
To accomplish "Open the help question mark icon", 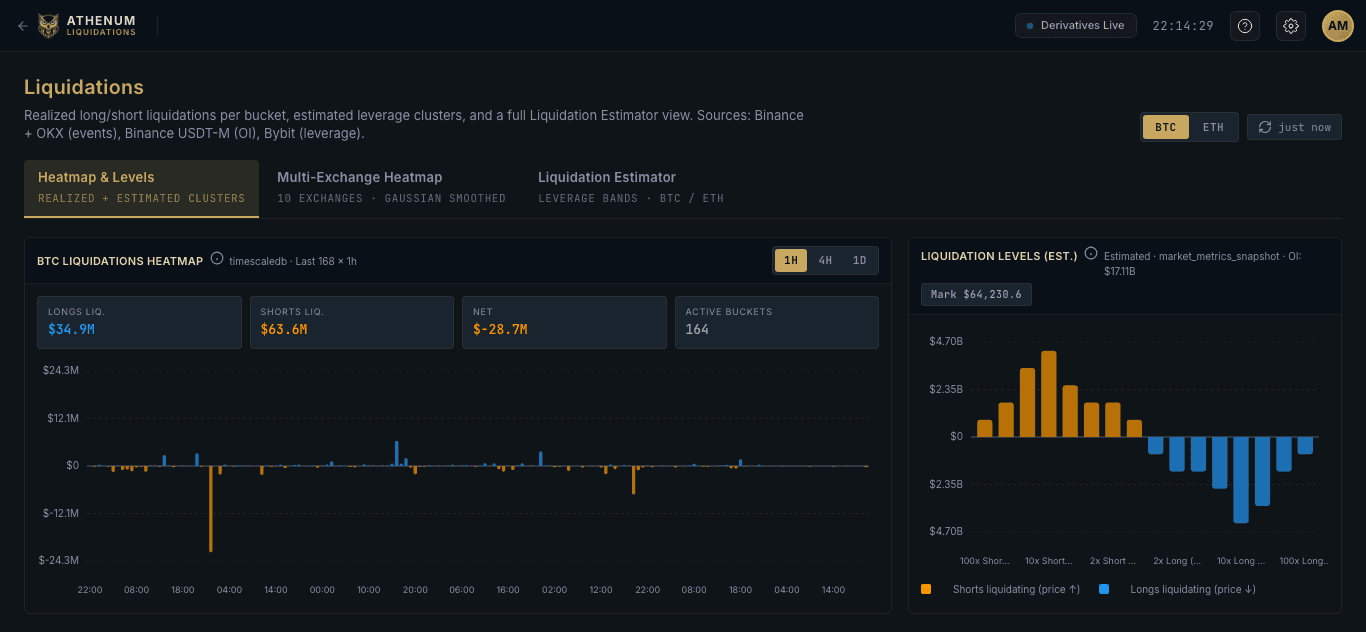I will (x=1245, y=26).
